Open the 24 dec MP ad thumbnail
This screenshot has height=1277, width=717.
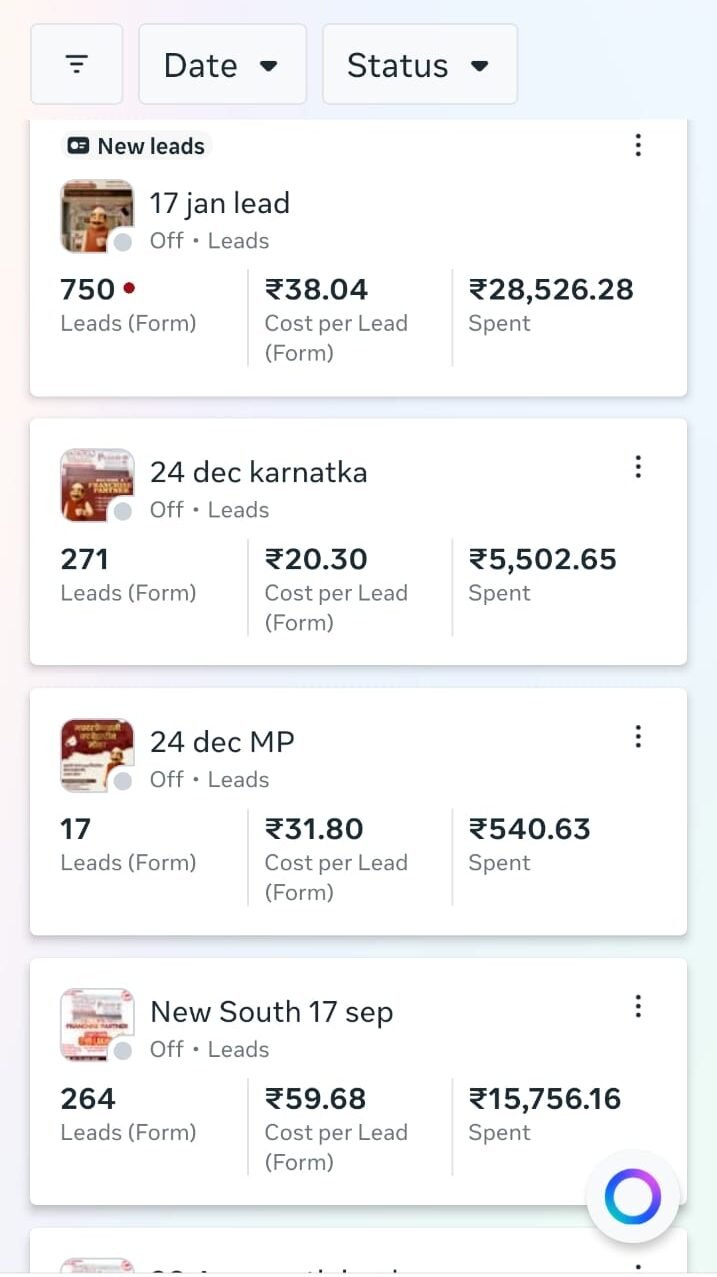click(x=96, y=755)
